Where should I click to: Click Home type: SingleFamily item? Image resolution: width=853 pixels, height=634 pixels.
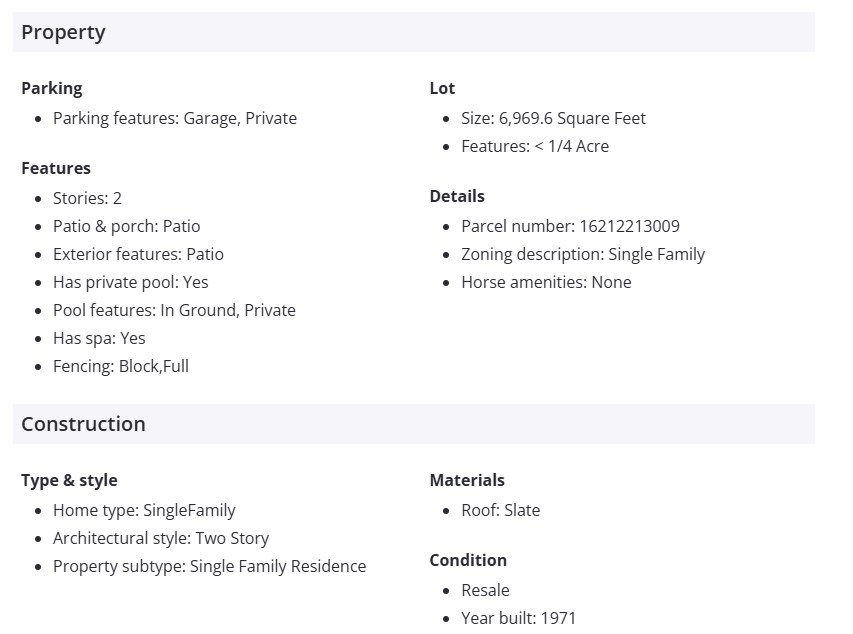(x=144, y=510)
